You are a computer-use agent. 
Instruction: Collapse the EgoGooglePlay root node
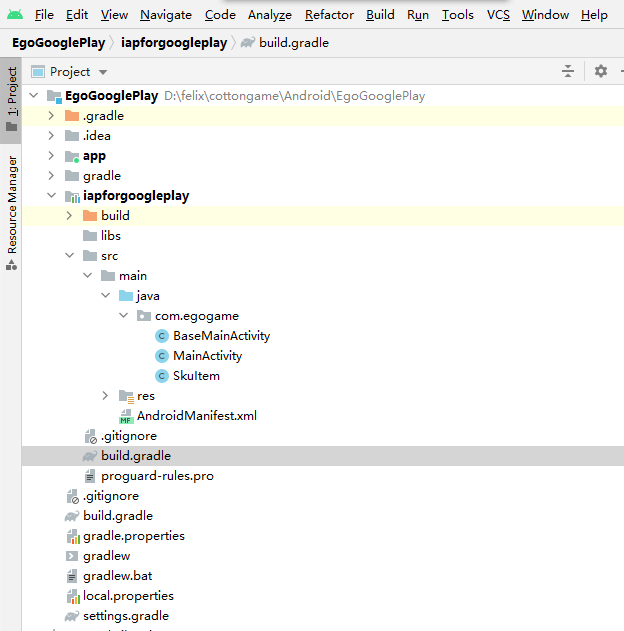[x=34, y=95]
